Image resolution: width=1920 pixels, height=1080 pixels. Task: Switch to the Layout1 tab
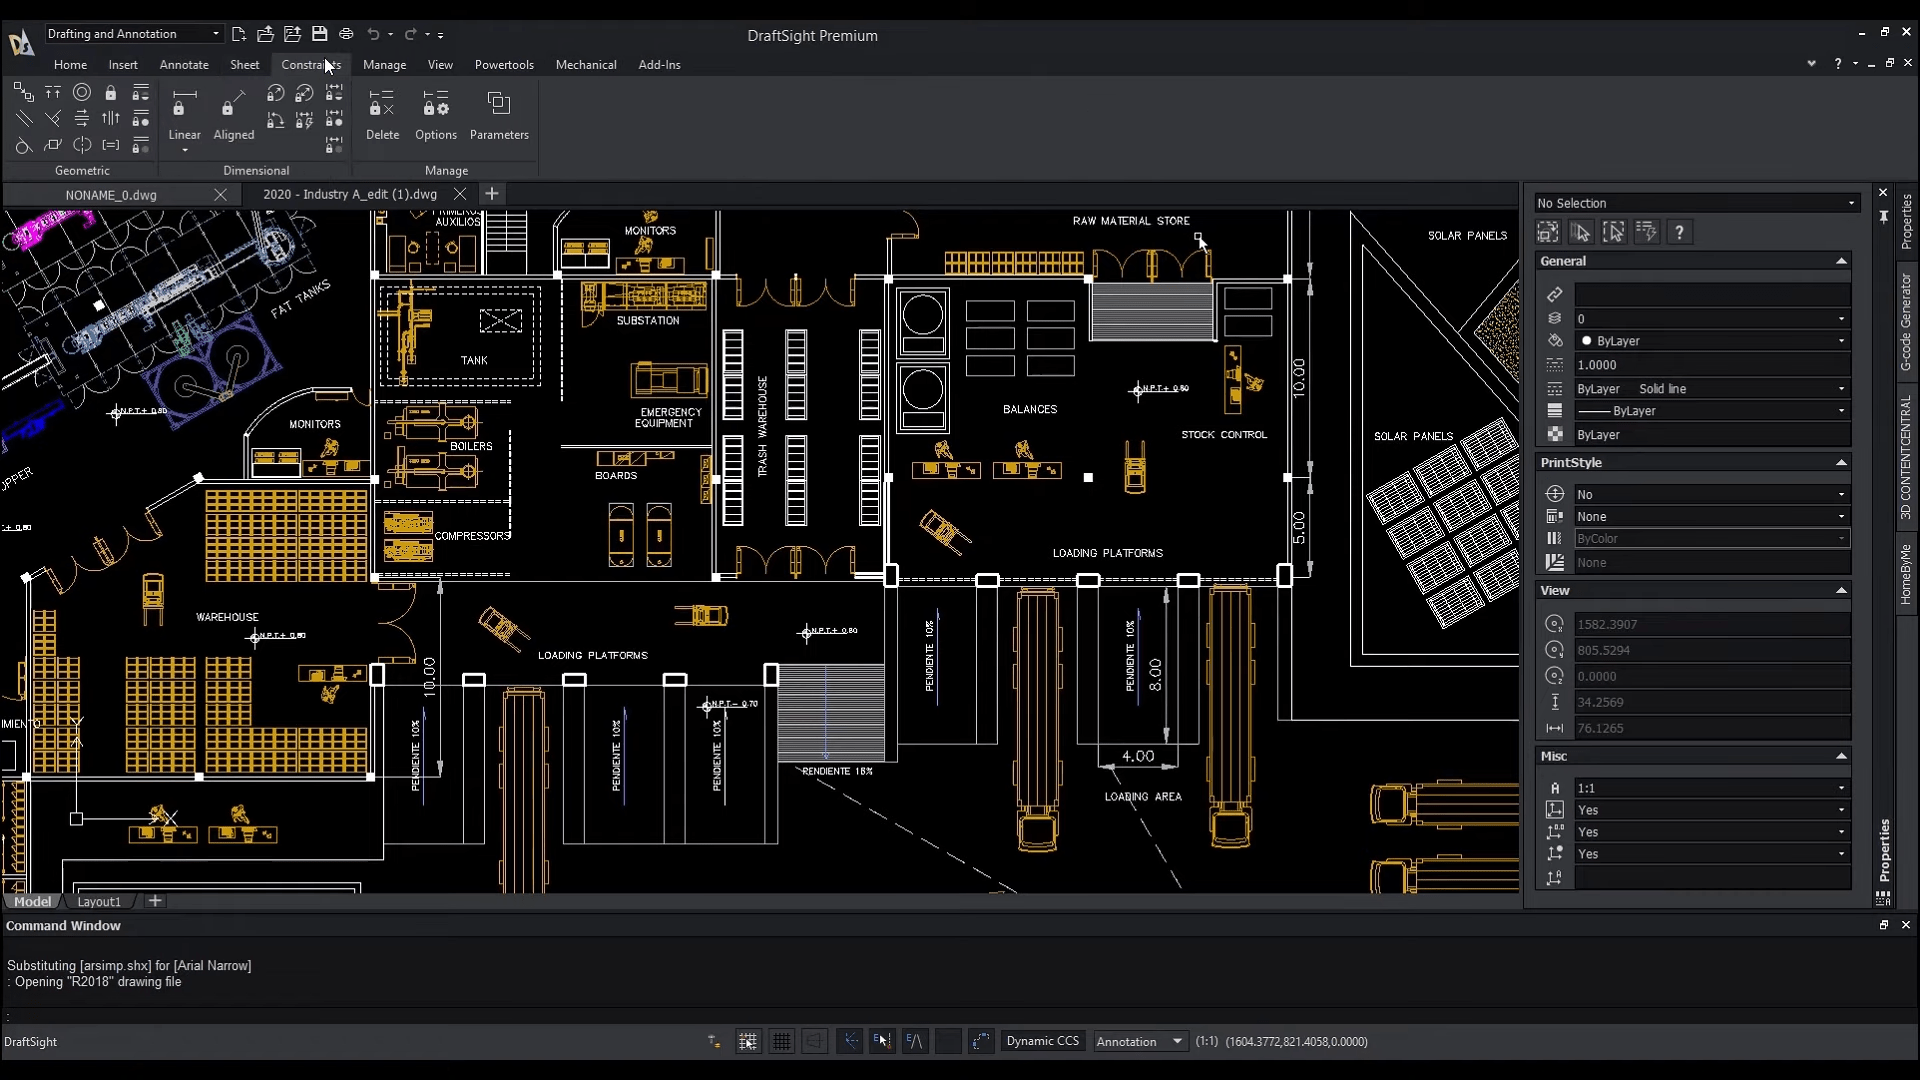(98, 900)
